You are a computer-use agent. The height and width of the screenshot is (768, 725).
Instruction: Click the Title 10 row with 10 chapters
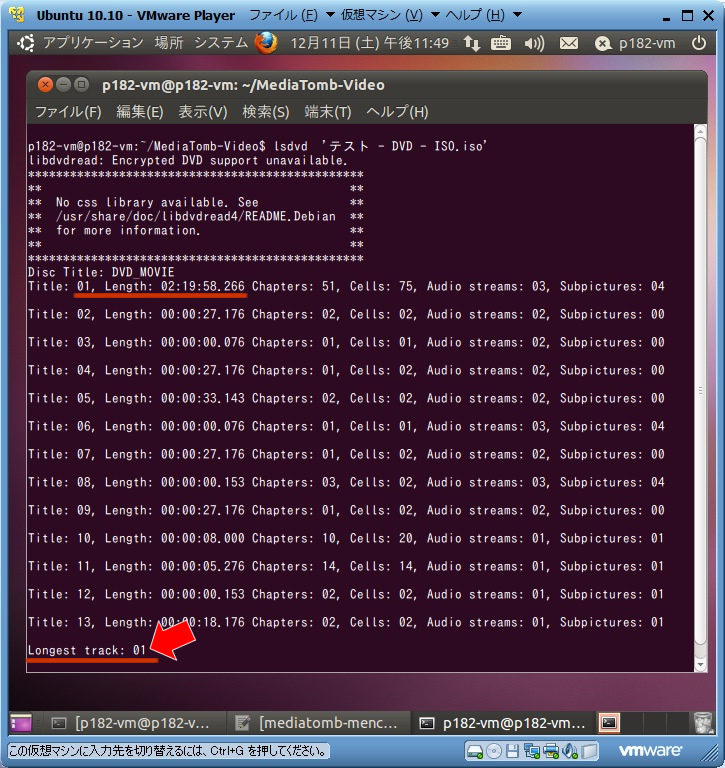click(x=346, y=538)
